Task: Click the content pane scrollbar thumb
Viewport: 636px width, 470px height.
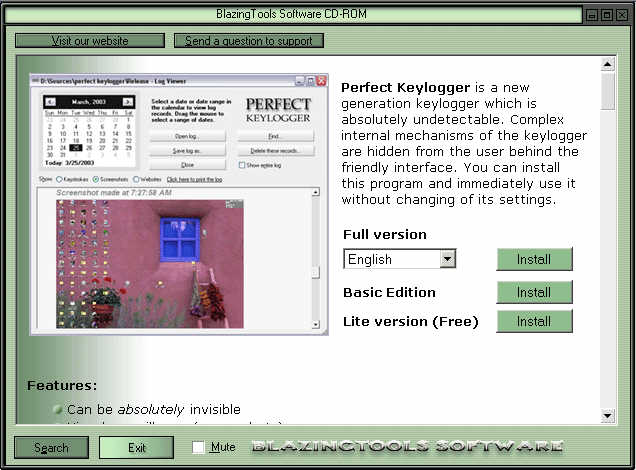Action: pos(607,91)
